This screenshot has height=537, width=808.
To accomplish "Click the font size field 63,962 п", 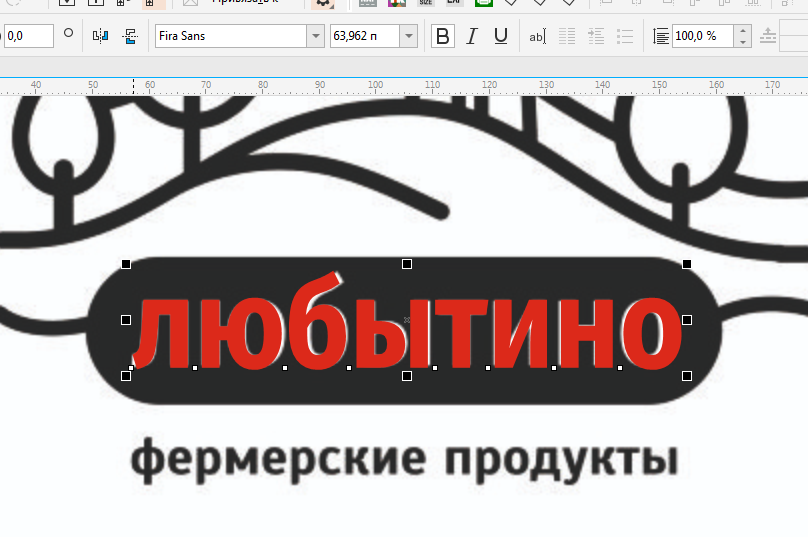I will coord(365,36).
